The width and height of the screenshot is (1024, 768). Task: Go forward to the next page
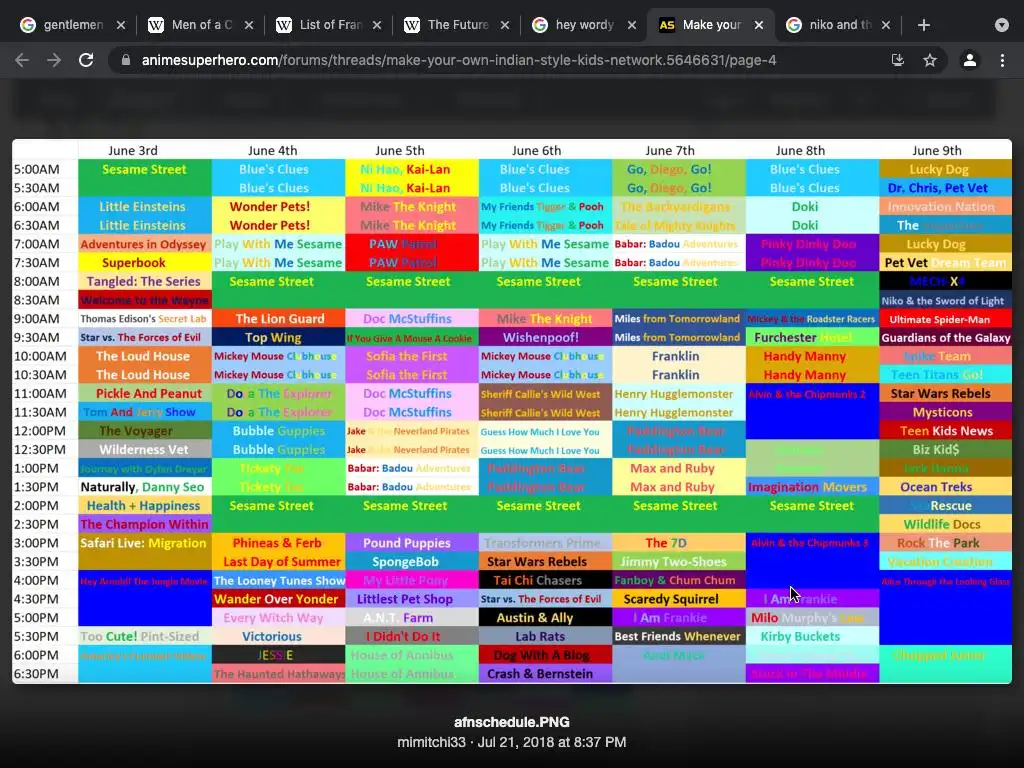(54, 60)
